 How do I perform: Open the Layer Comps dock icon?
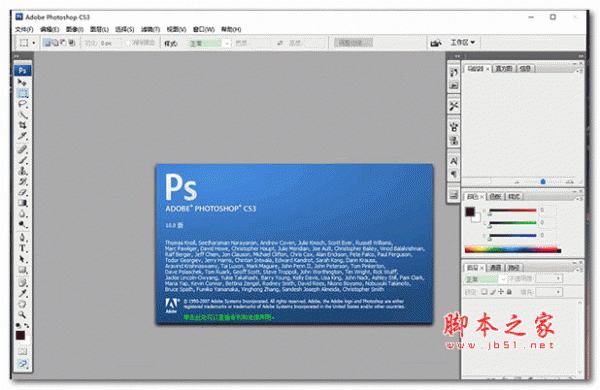pos(454,195)
